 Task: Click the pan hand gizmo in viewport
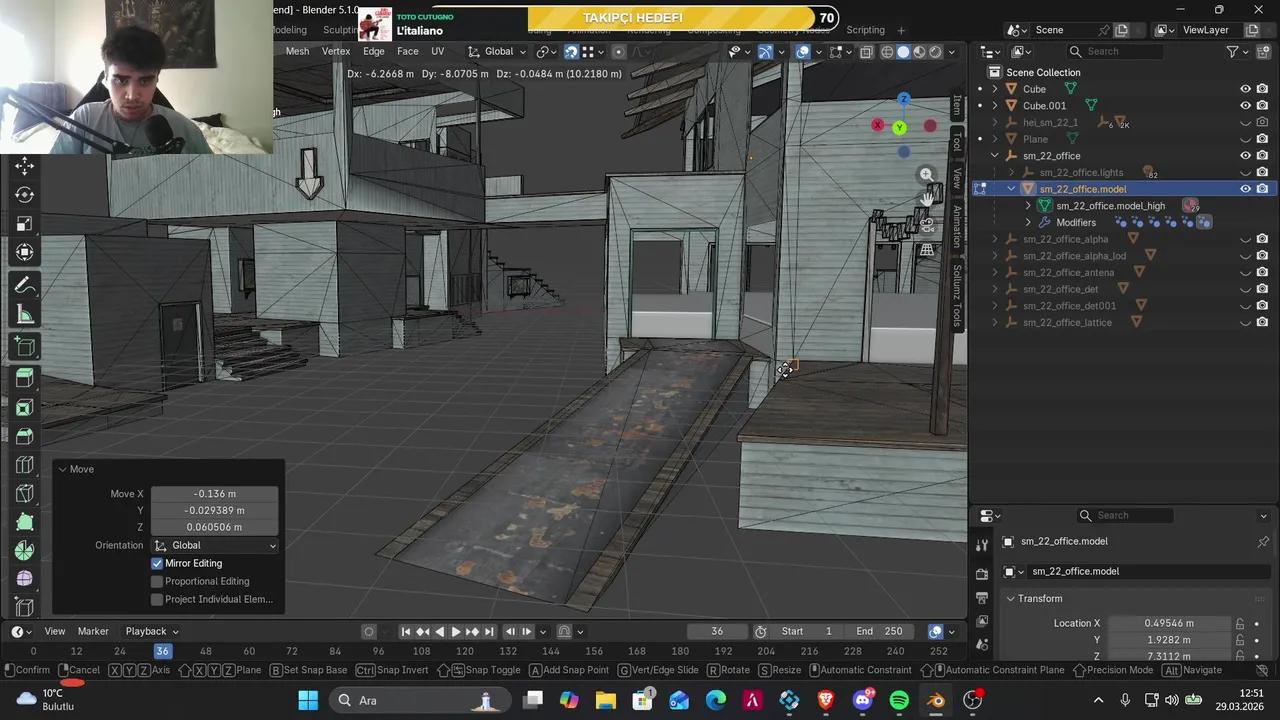pyautogui.click(x=927, y=199)
